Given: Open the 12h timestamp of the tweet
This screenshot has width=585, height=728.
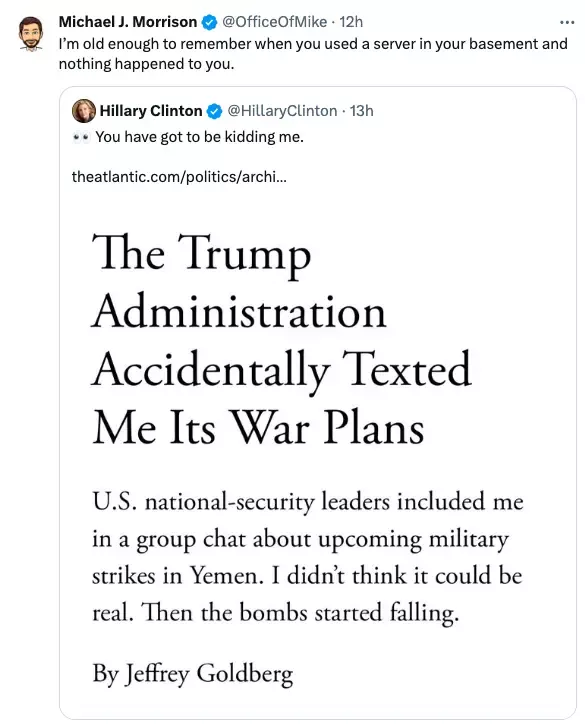Looking at the screenshot, I should click(x=351, y=22).
